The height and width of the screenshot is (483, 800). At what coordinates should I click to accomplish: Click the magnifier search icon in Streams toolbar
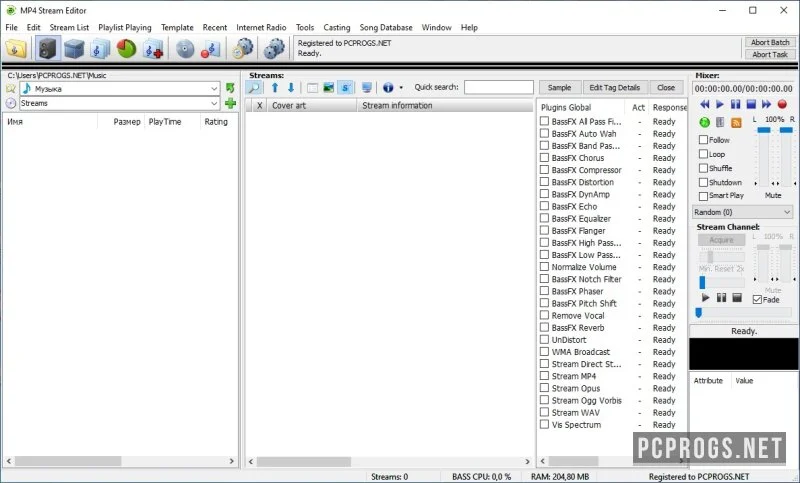254,88
